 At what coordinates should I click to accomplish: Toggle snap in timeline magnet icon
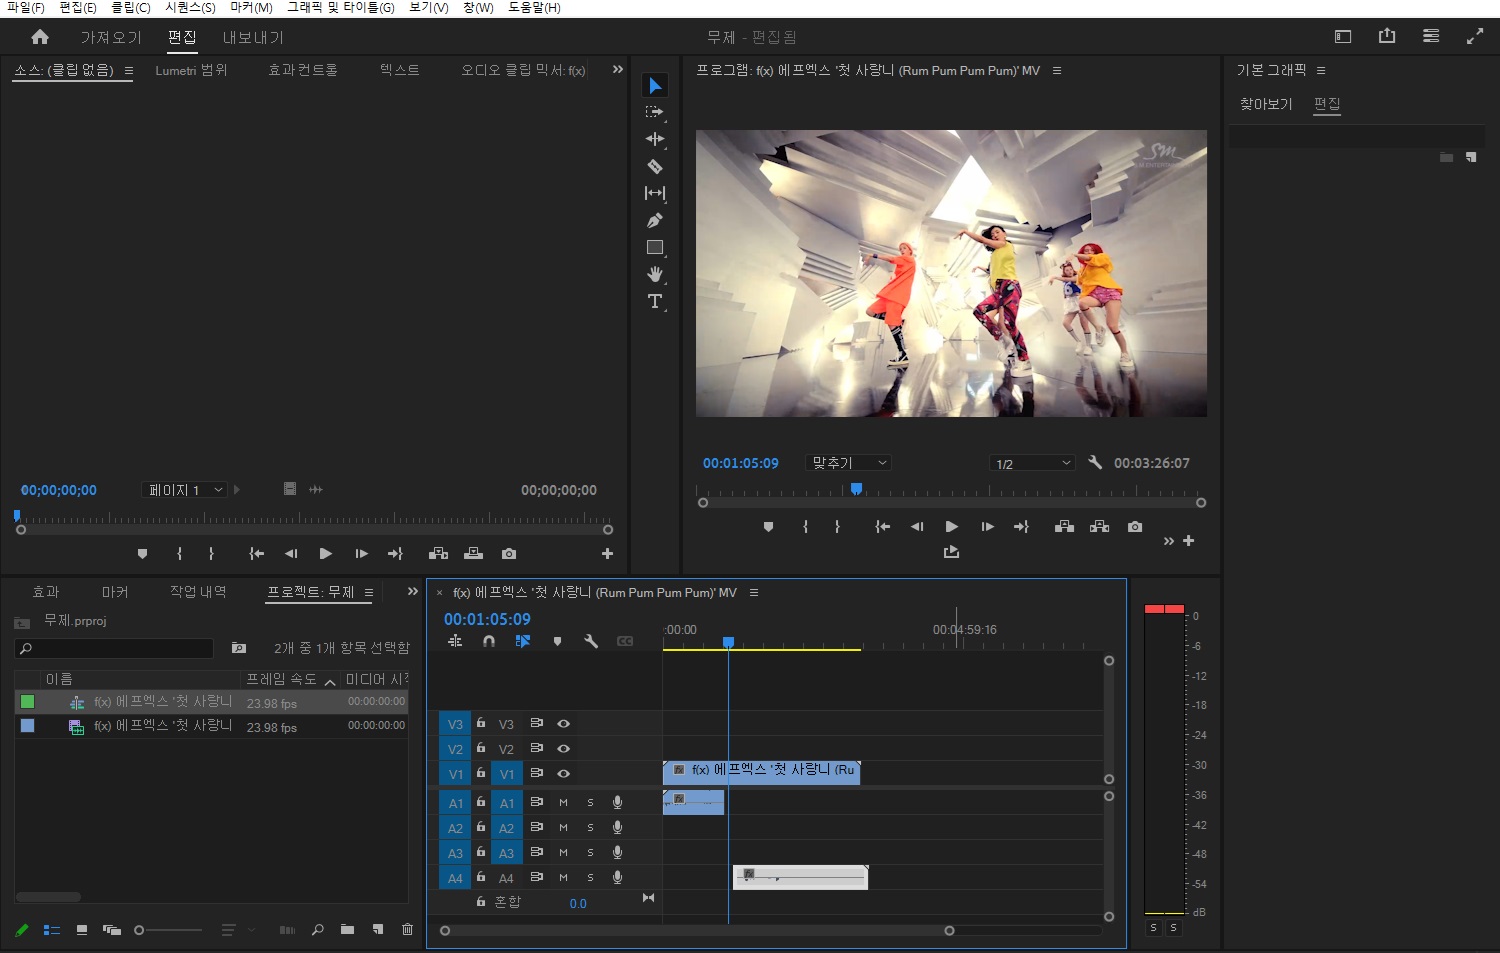click(489, 641)
